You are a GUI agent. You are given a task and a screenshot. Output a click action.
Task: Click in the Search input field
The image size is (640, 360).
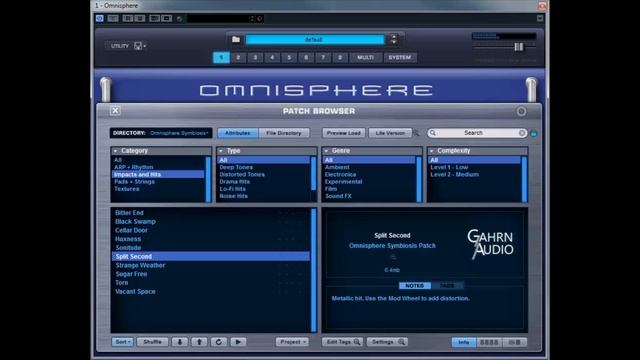pyautogui.click(x=477, y=133)
